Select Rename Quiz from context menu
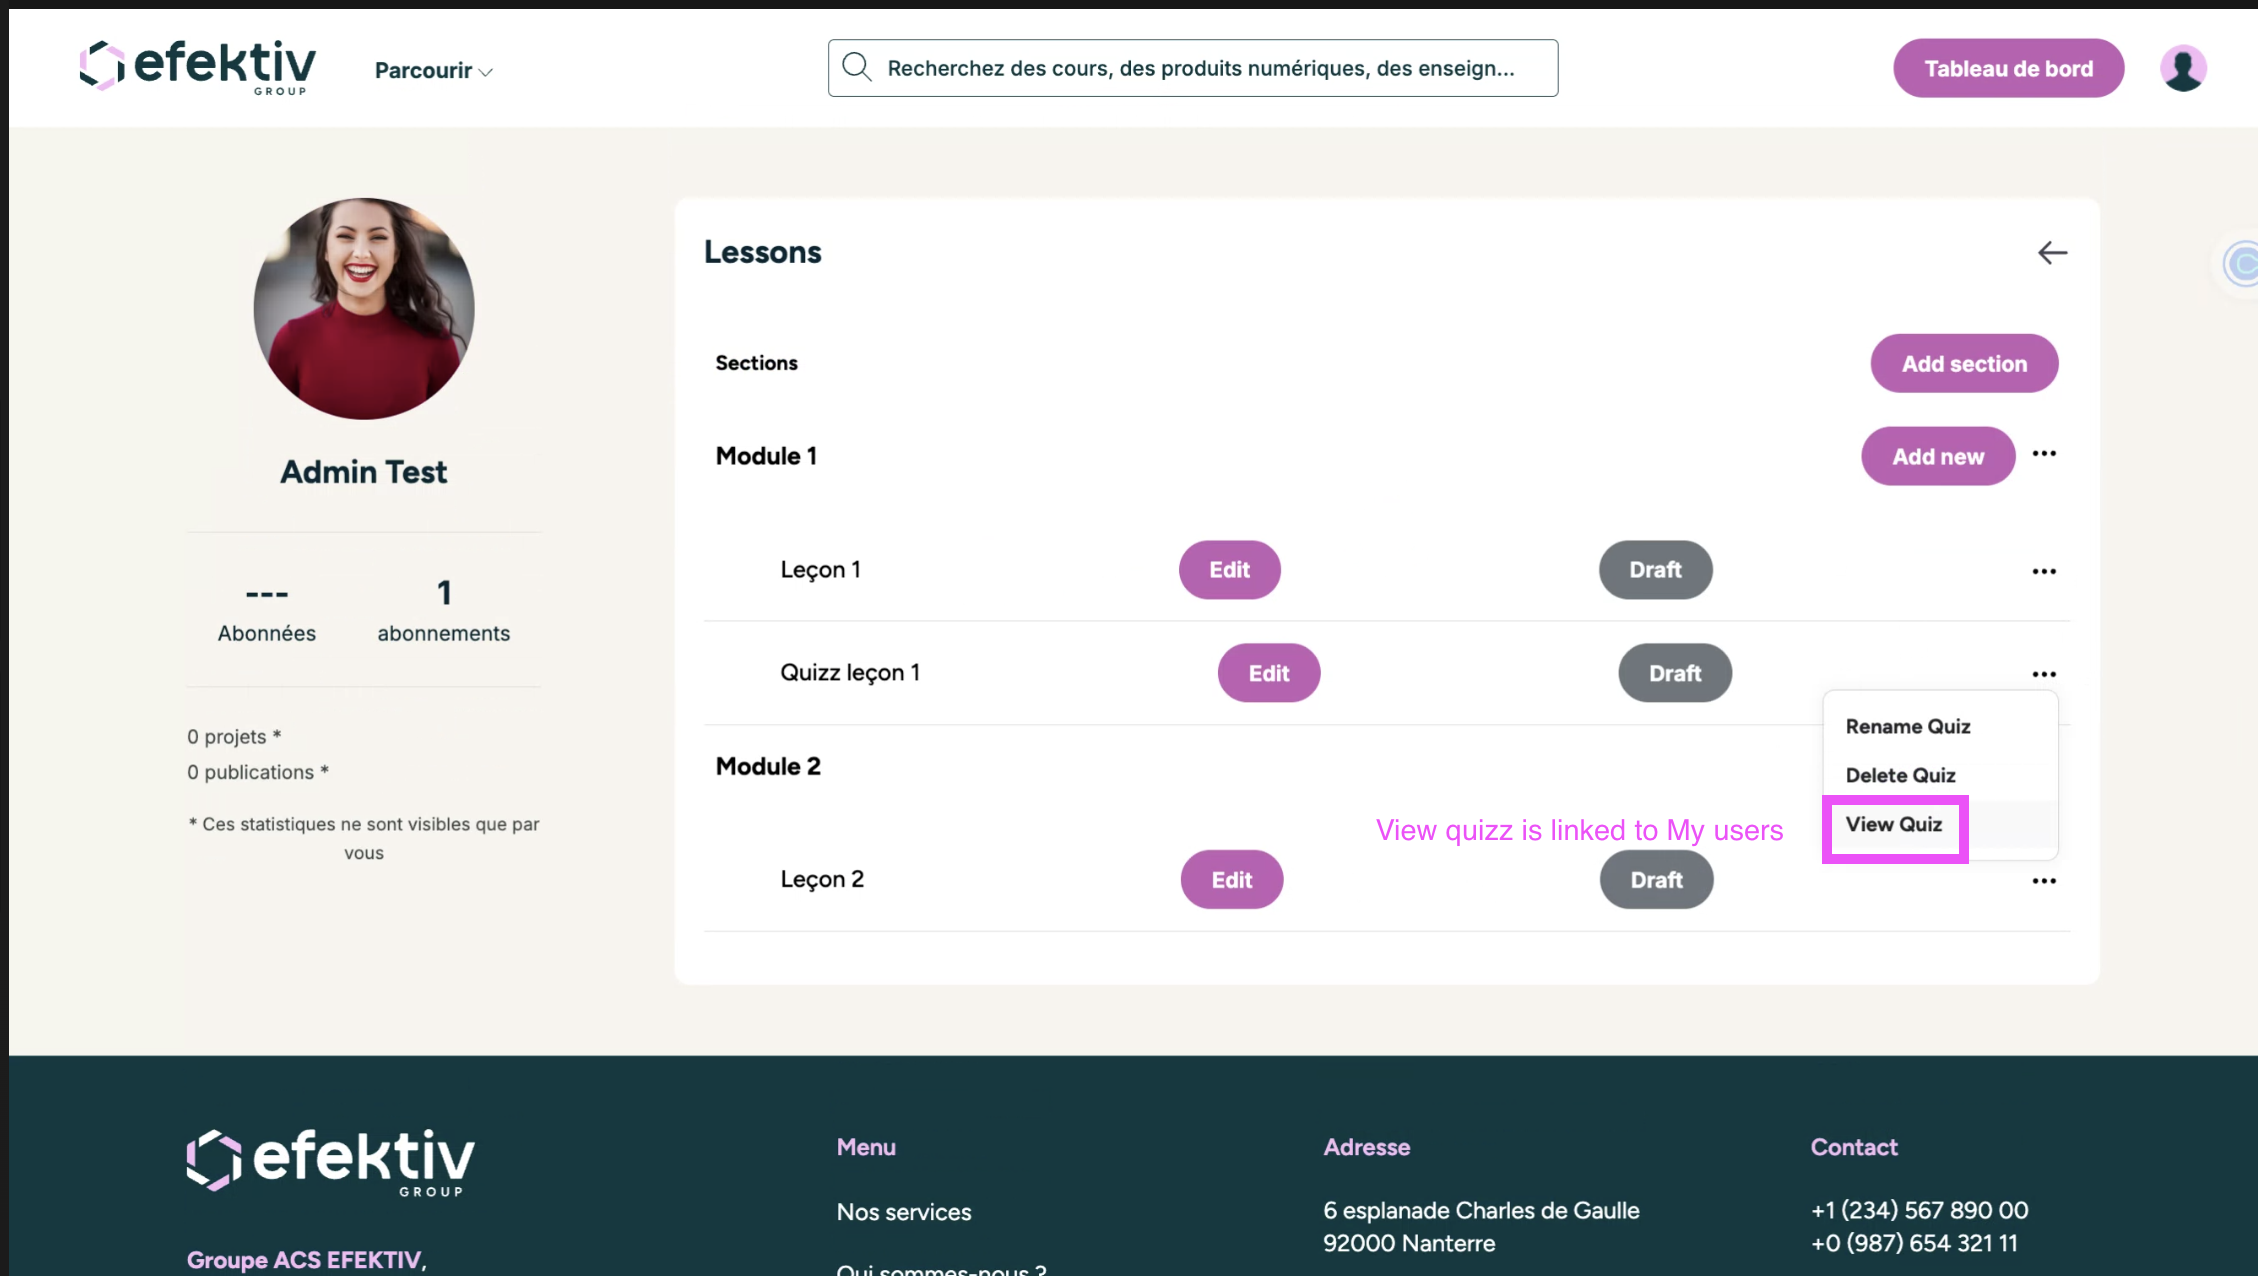Viewport: 2258px width, 1276px height. 1907,727
